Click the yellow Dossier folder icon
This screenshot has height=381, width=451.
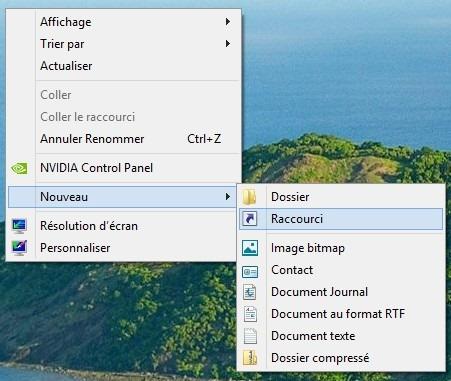(250, 197)
